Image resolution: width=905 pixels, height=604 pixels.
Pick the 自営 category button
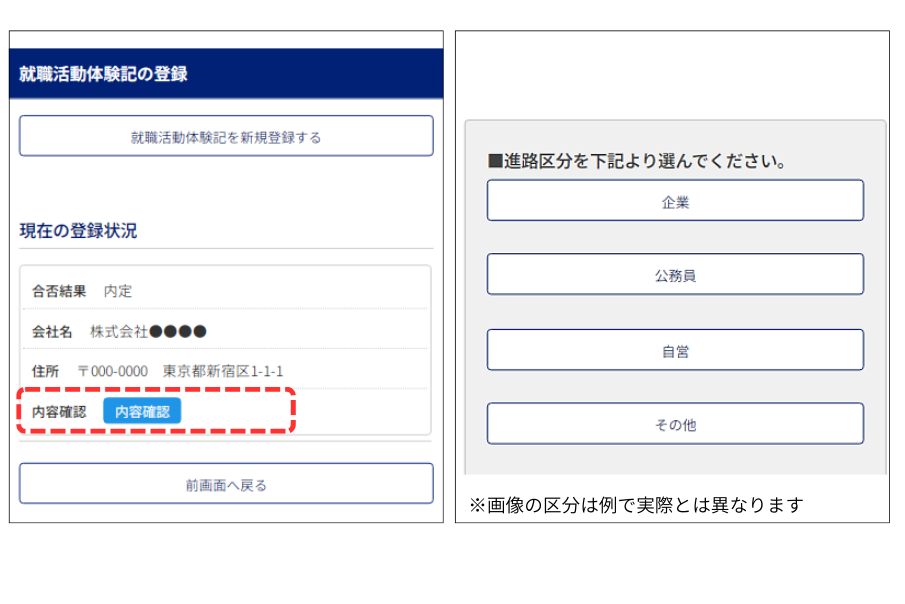pyautogui.click(x=675, y=351)
